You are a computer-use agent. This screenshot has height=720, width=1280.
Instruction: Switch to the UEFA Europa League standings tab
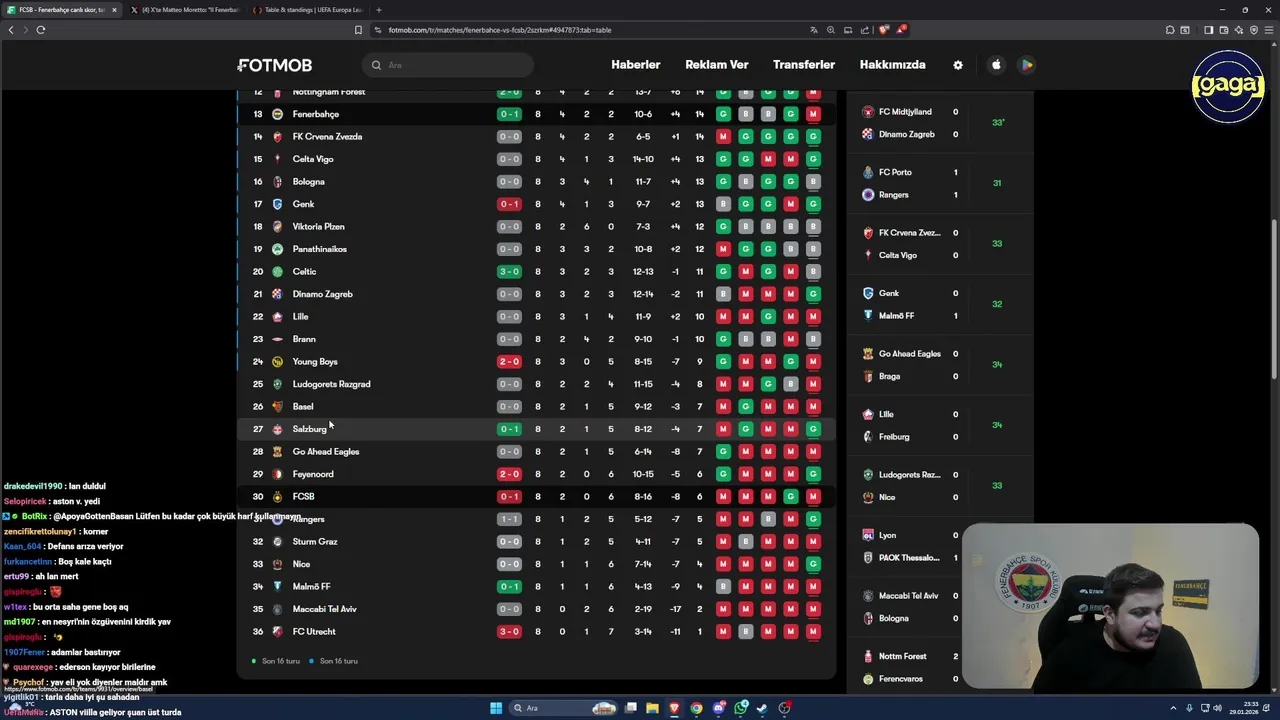tap(310, 10)
